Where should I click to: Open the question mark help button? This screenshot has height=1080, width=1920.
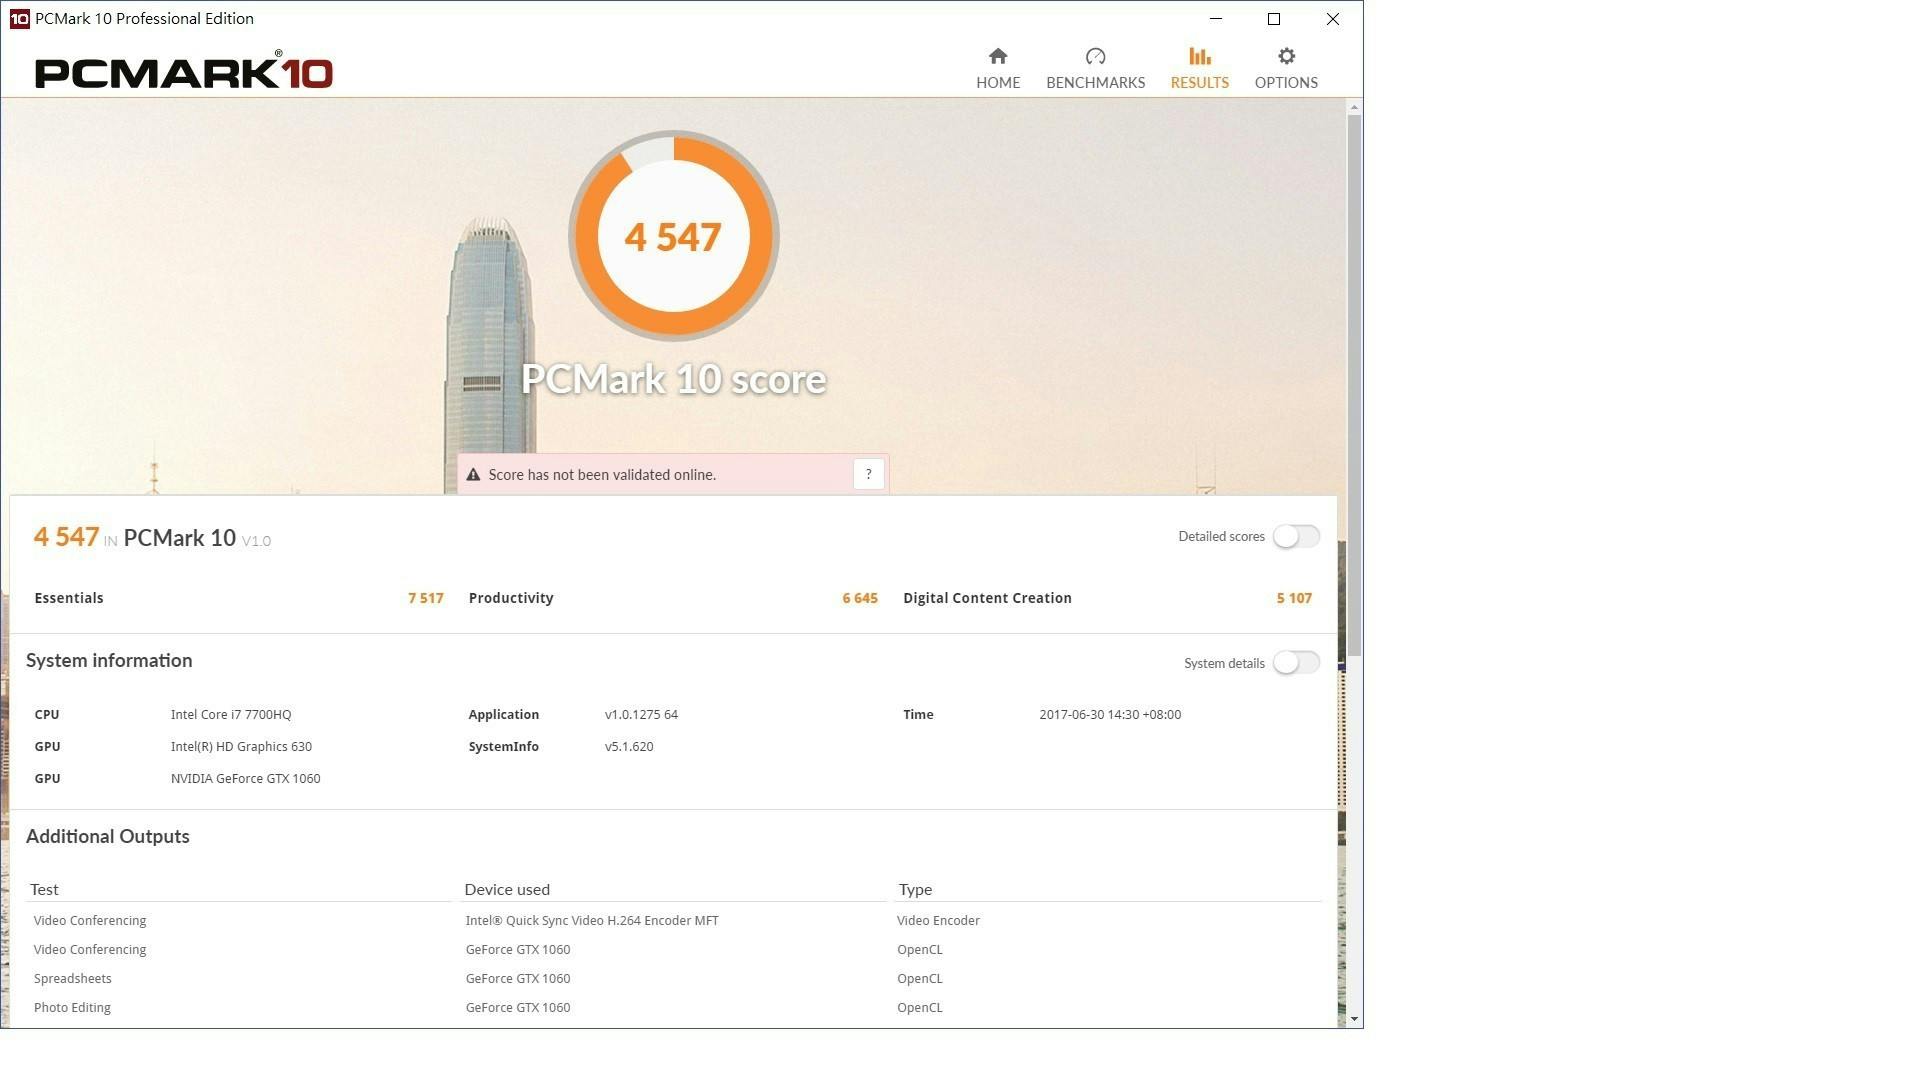(868, 474)
